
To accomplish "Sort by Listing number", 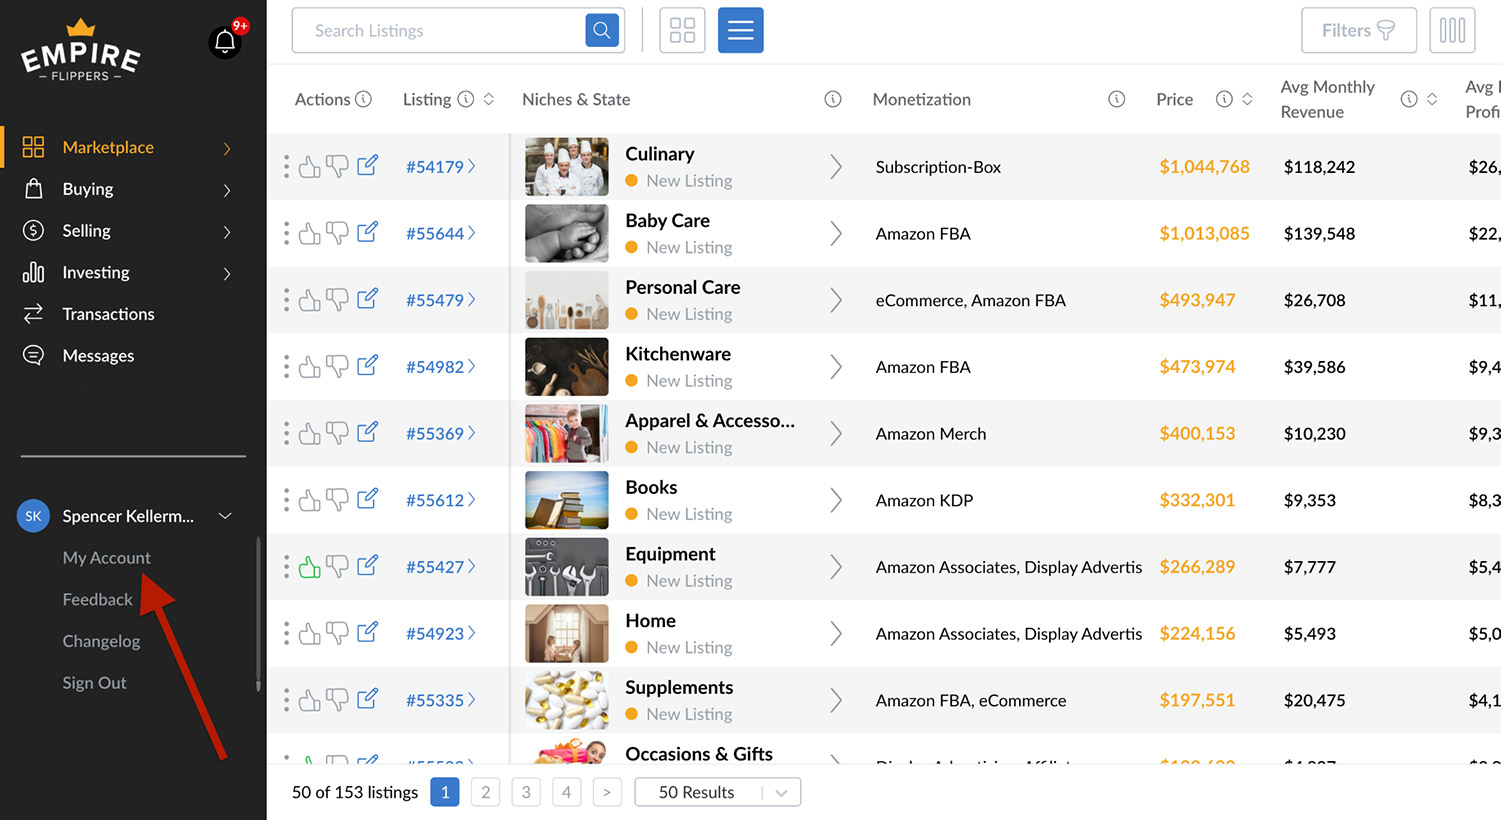I will 489,99.
